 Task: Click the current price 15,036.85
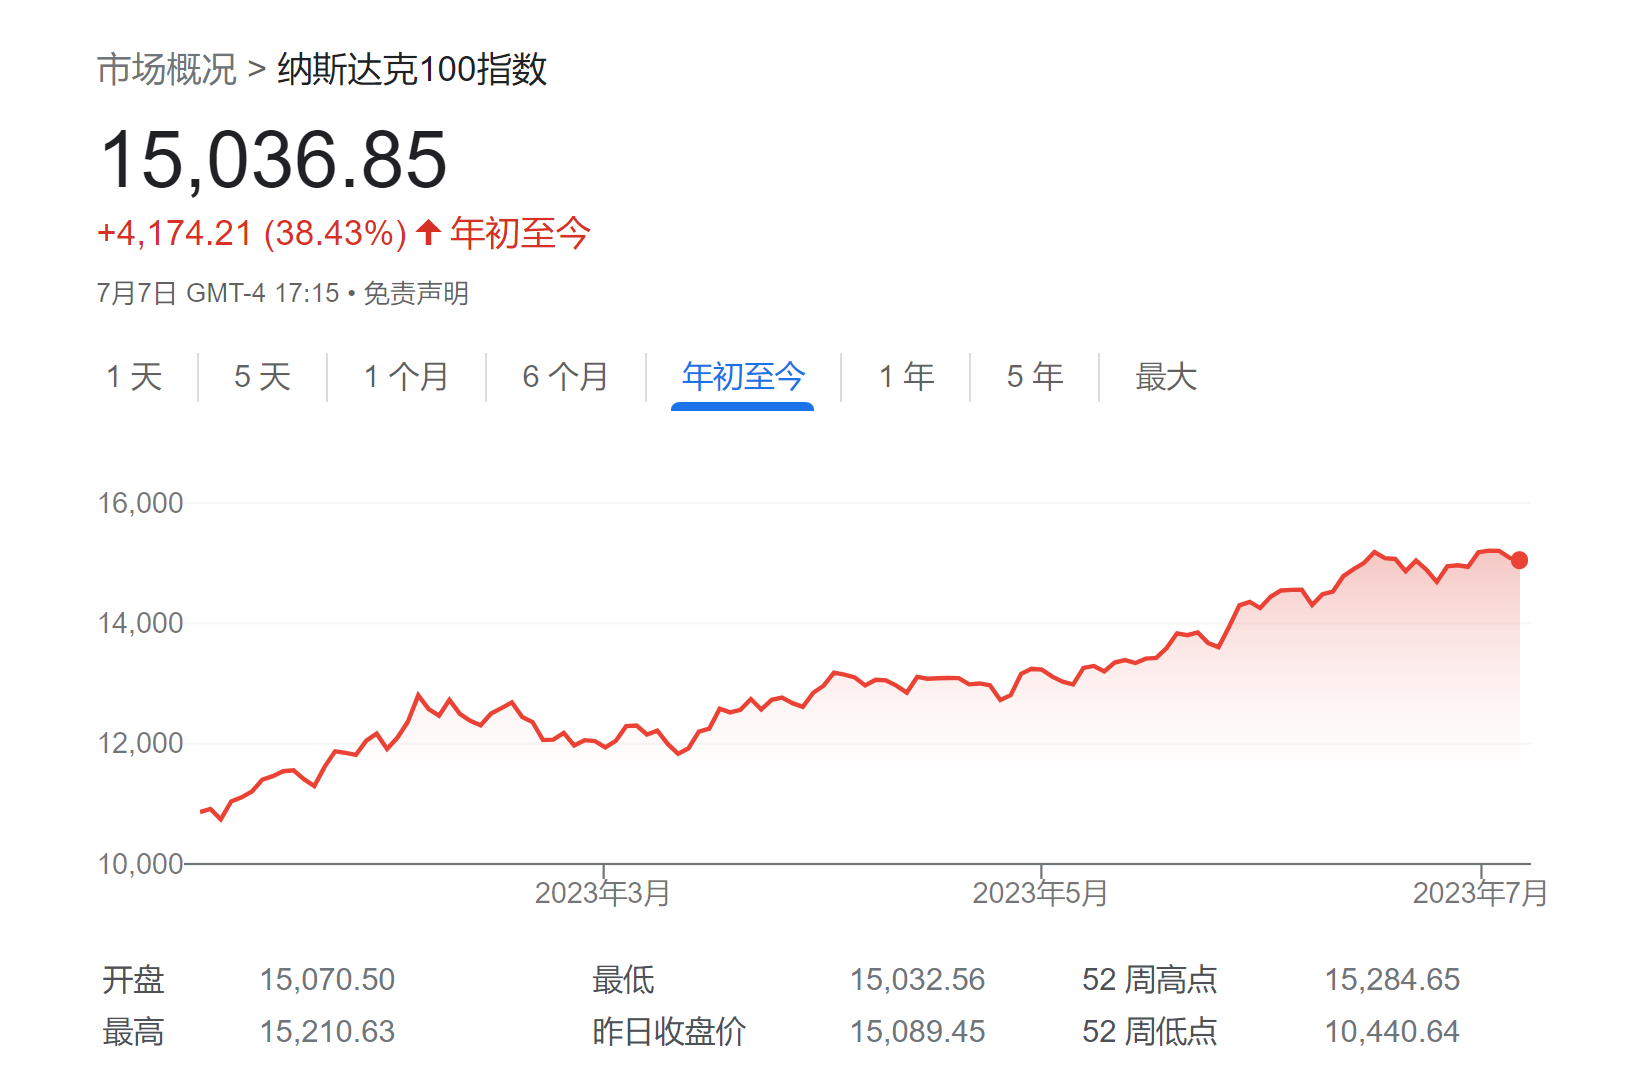tap(274, 160)
